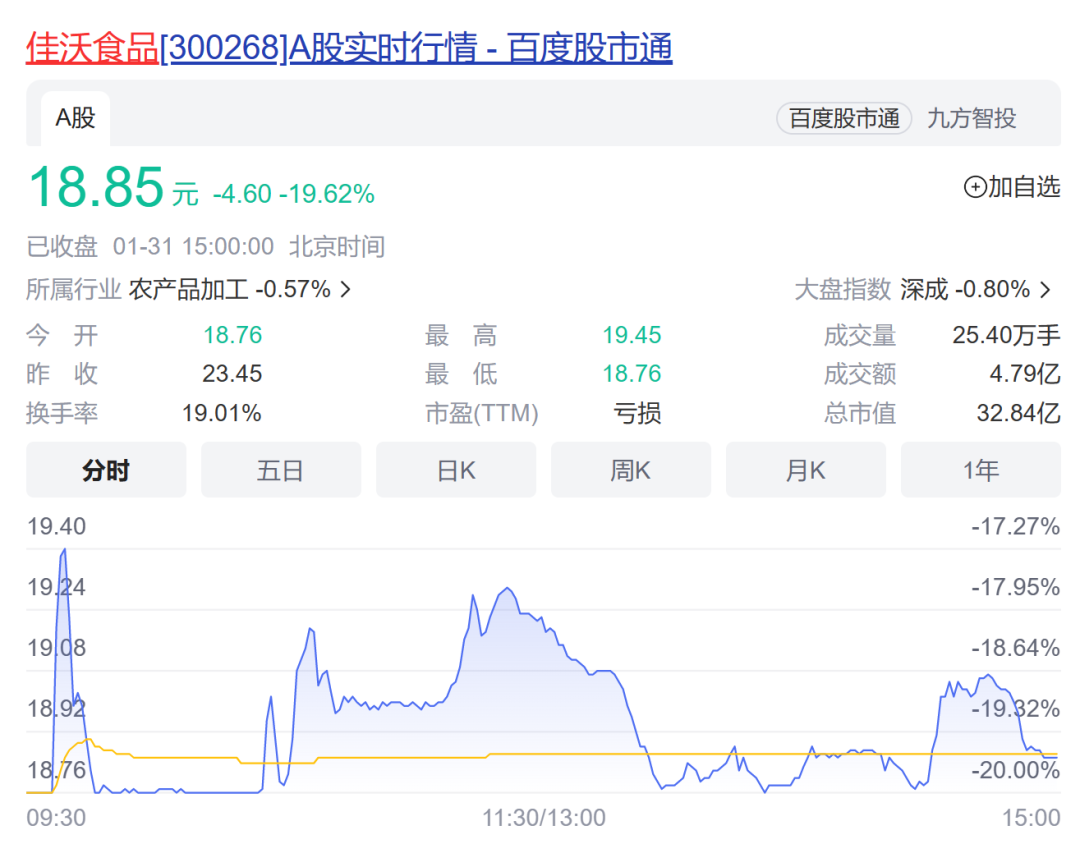Click 今开 value 18.76
Screen dimensions: 1080x844
(232, 335)
